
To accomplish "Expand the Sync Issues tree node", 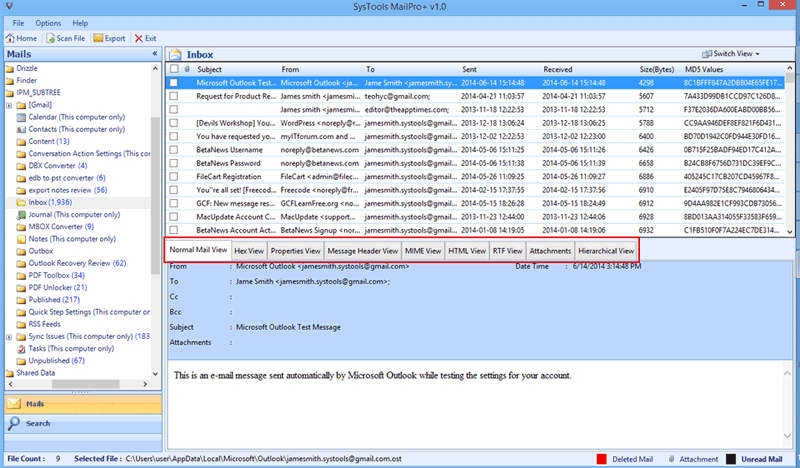I will 9,337.
